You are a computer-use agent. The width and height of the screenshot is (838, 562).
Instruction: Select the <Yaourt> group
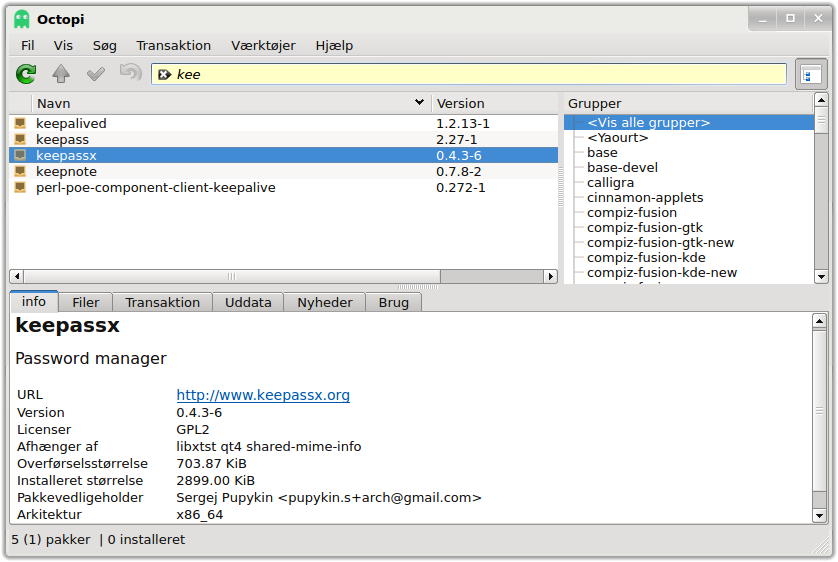(617, 138)
